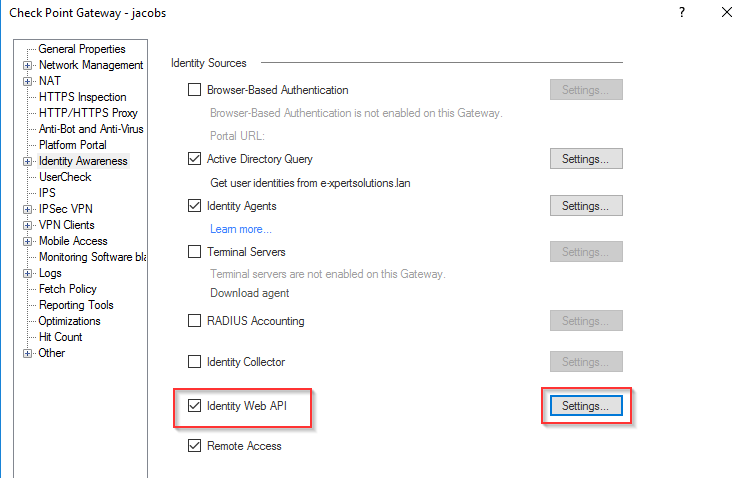Uncheck Active Directory Query
Image resolution: width=750 pixels, height=478 pixels.
(195, 159)
